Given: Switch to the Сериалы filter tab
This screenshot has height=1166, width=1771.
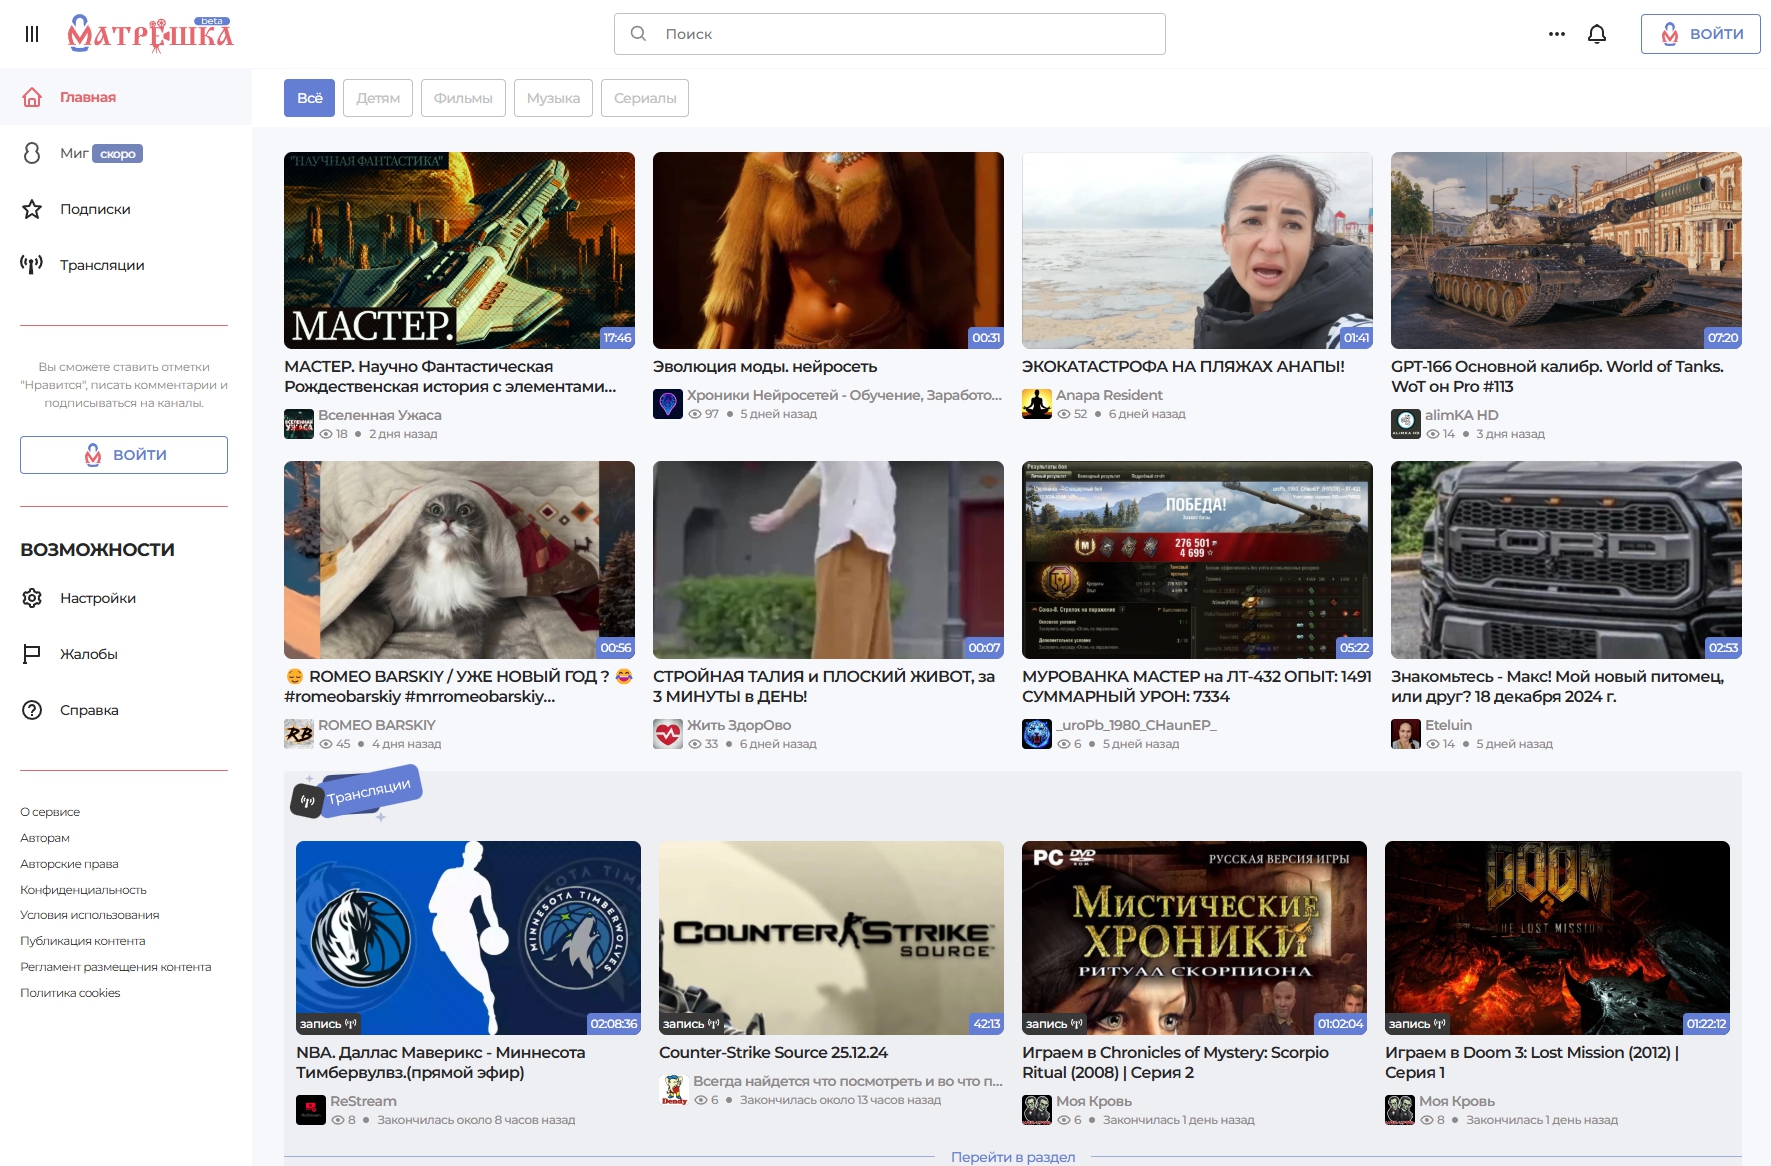Looking at the screenshot, I should coord(645,98).
